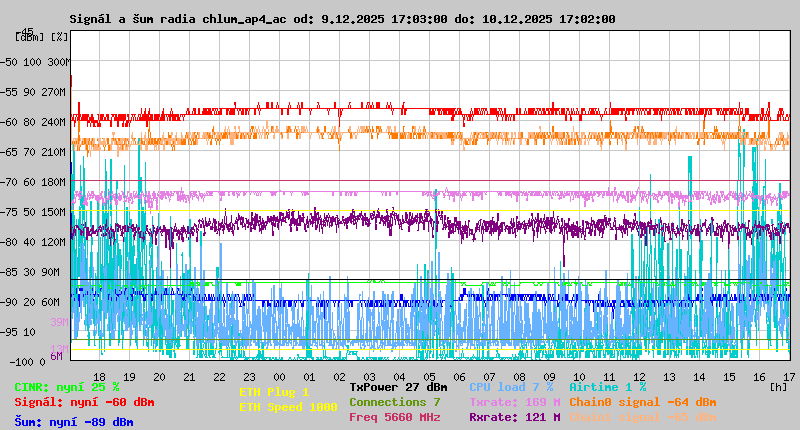Select the Connections 7 legend entry
The width and height of the screenshot is (800, 430).
(x=394, y=402)
